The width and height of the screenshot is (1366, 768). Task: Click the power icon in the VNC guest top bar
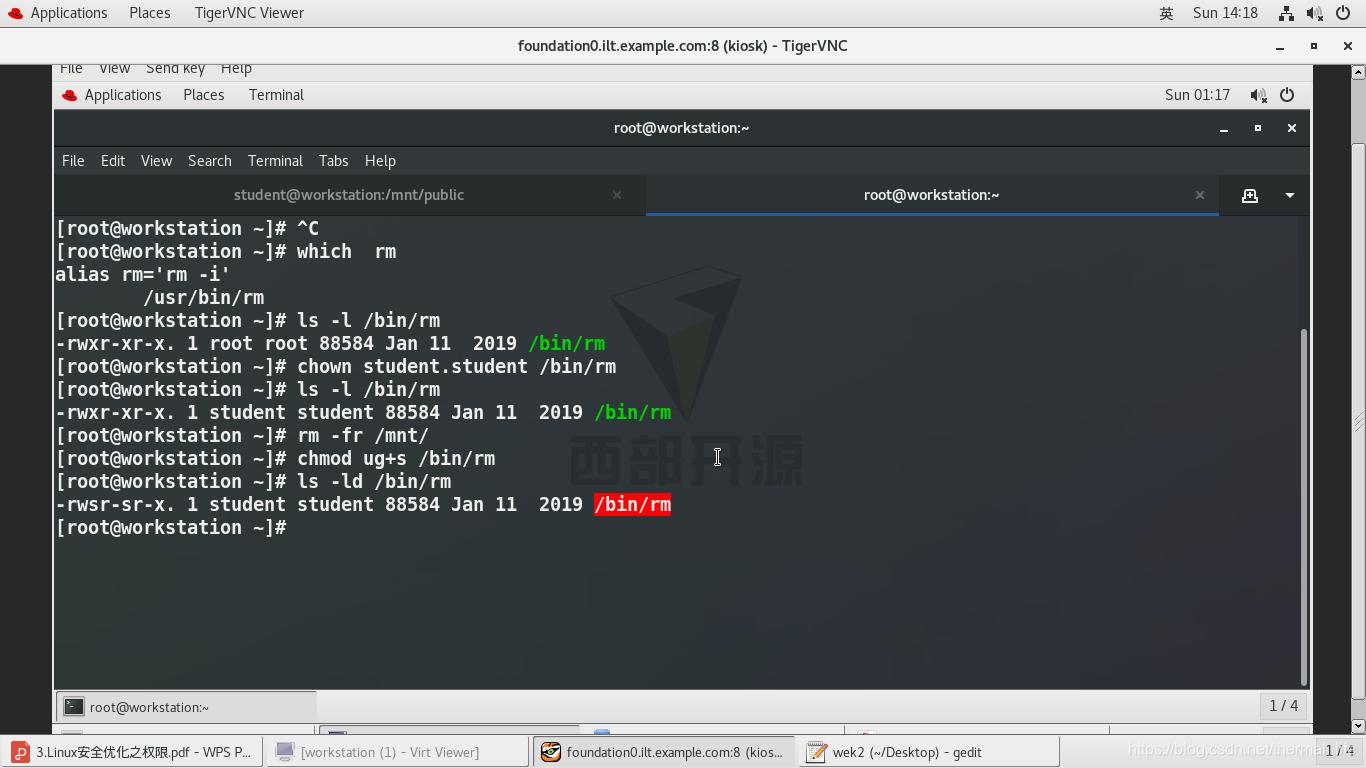[1287, 95]
